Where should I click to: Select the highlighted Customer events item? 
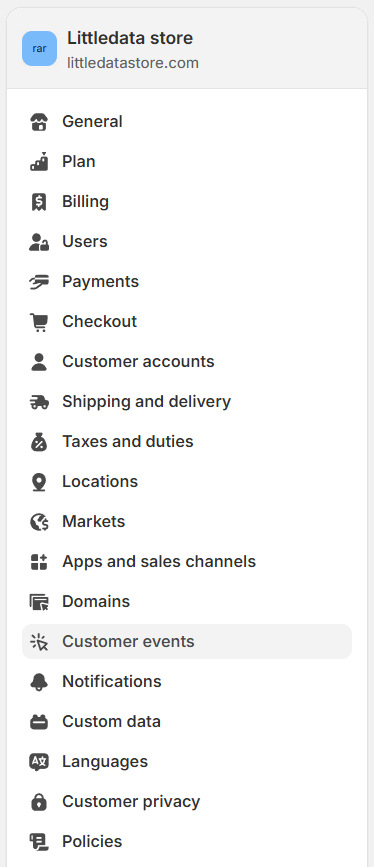point(187,641)
